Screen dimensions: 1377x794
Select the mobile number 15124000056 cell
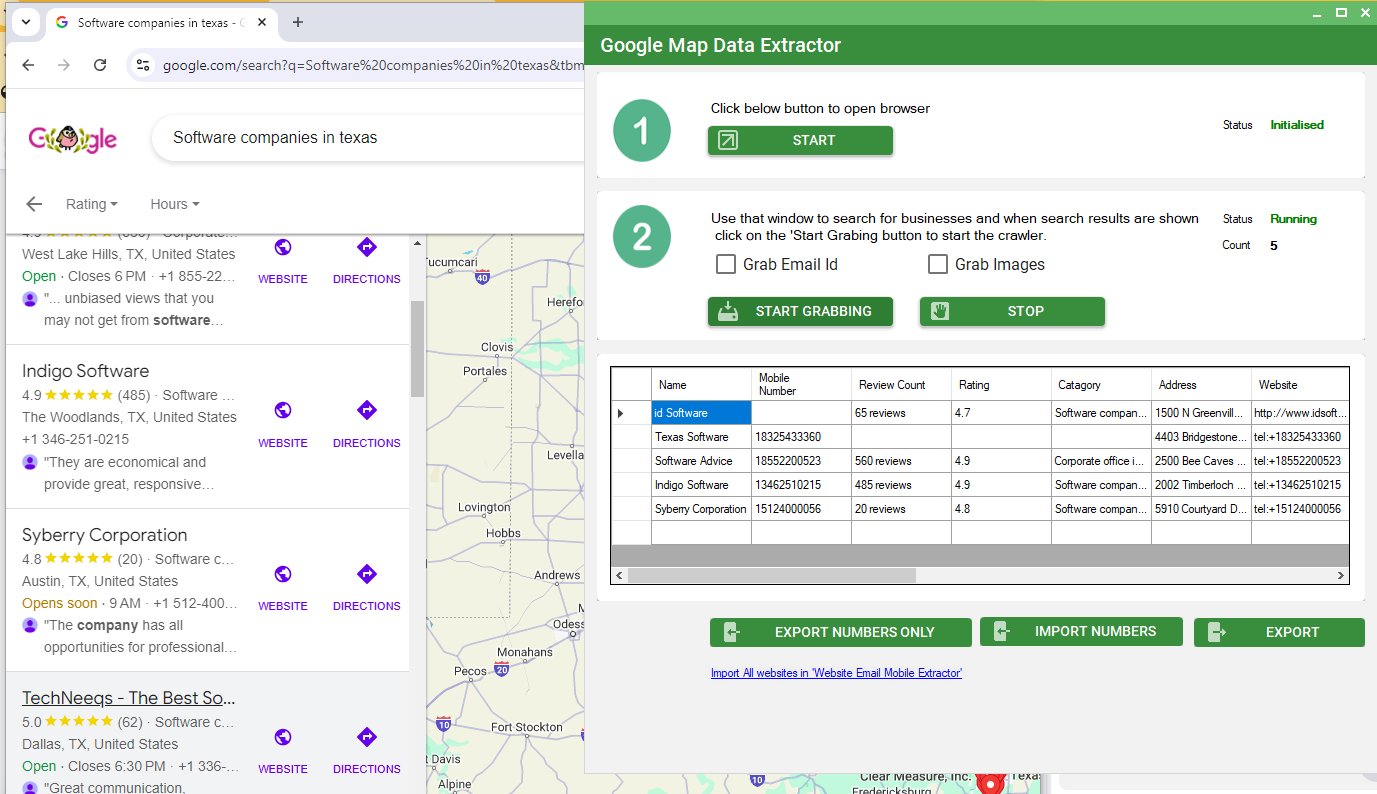click(x=801, y=509)
